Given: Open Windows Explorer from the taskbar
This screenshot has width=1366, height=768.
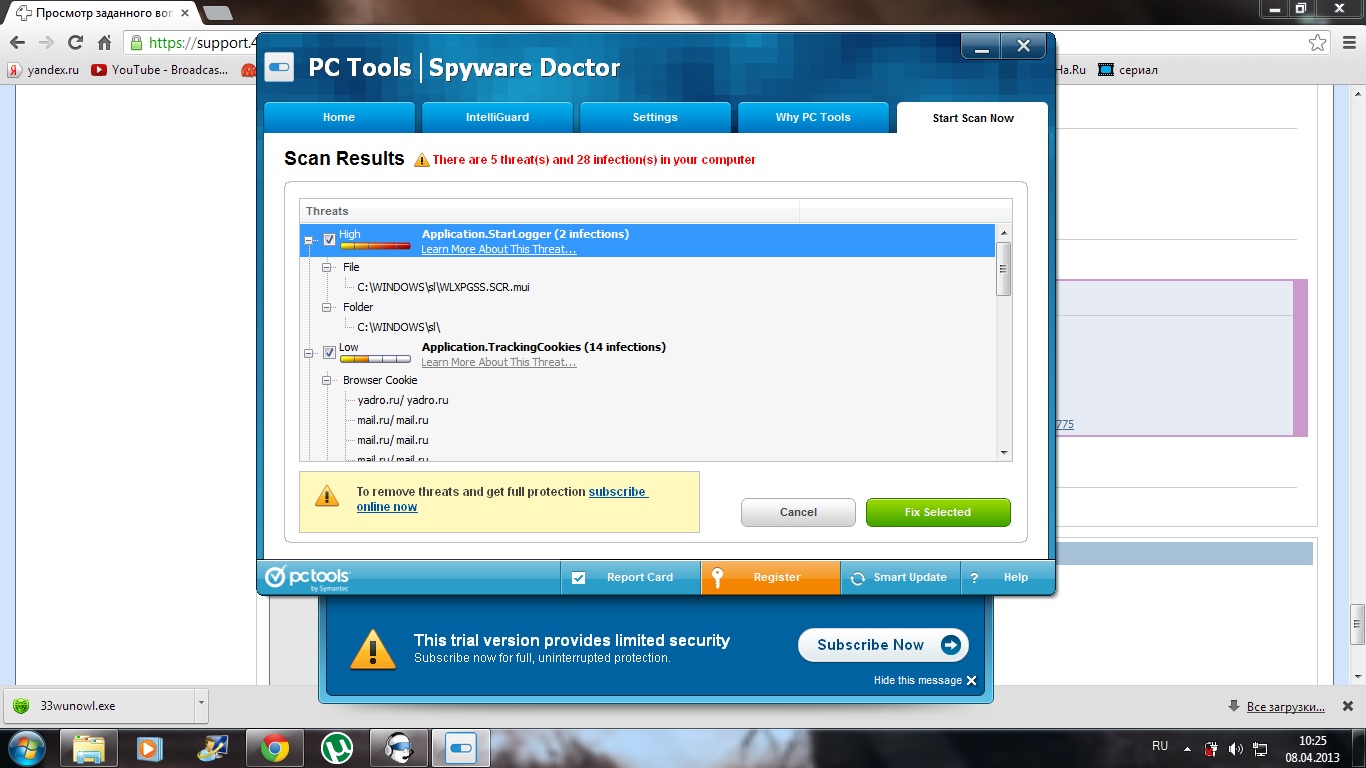Looking at the screenshot, I should pos(89,747).
